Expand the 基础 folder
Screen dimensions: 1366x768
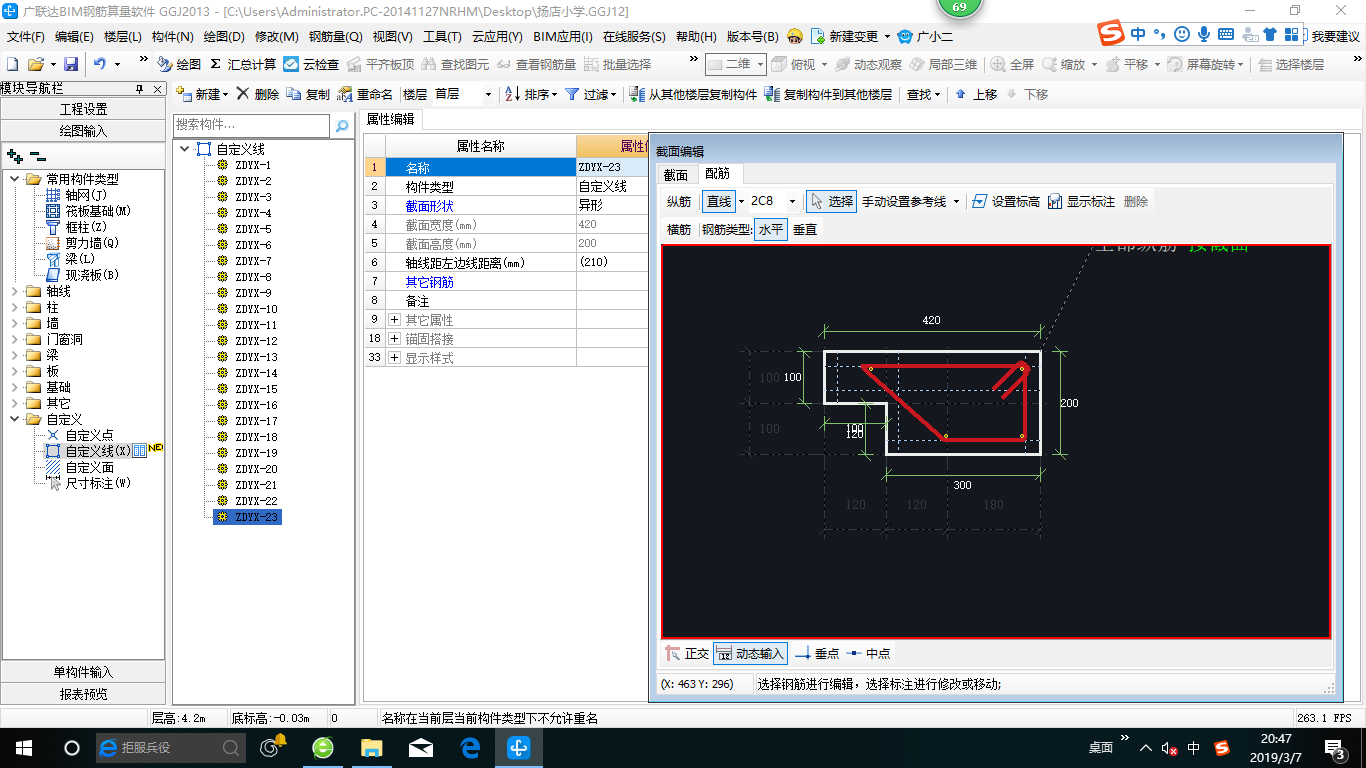click(14, 387)
